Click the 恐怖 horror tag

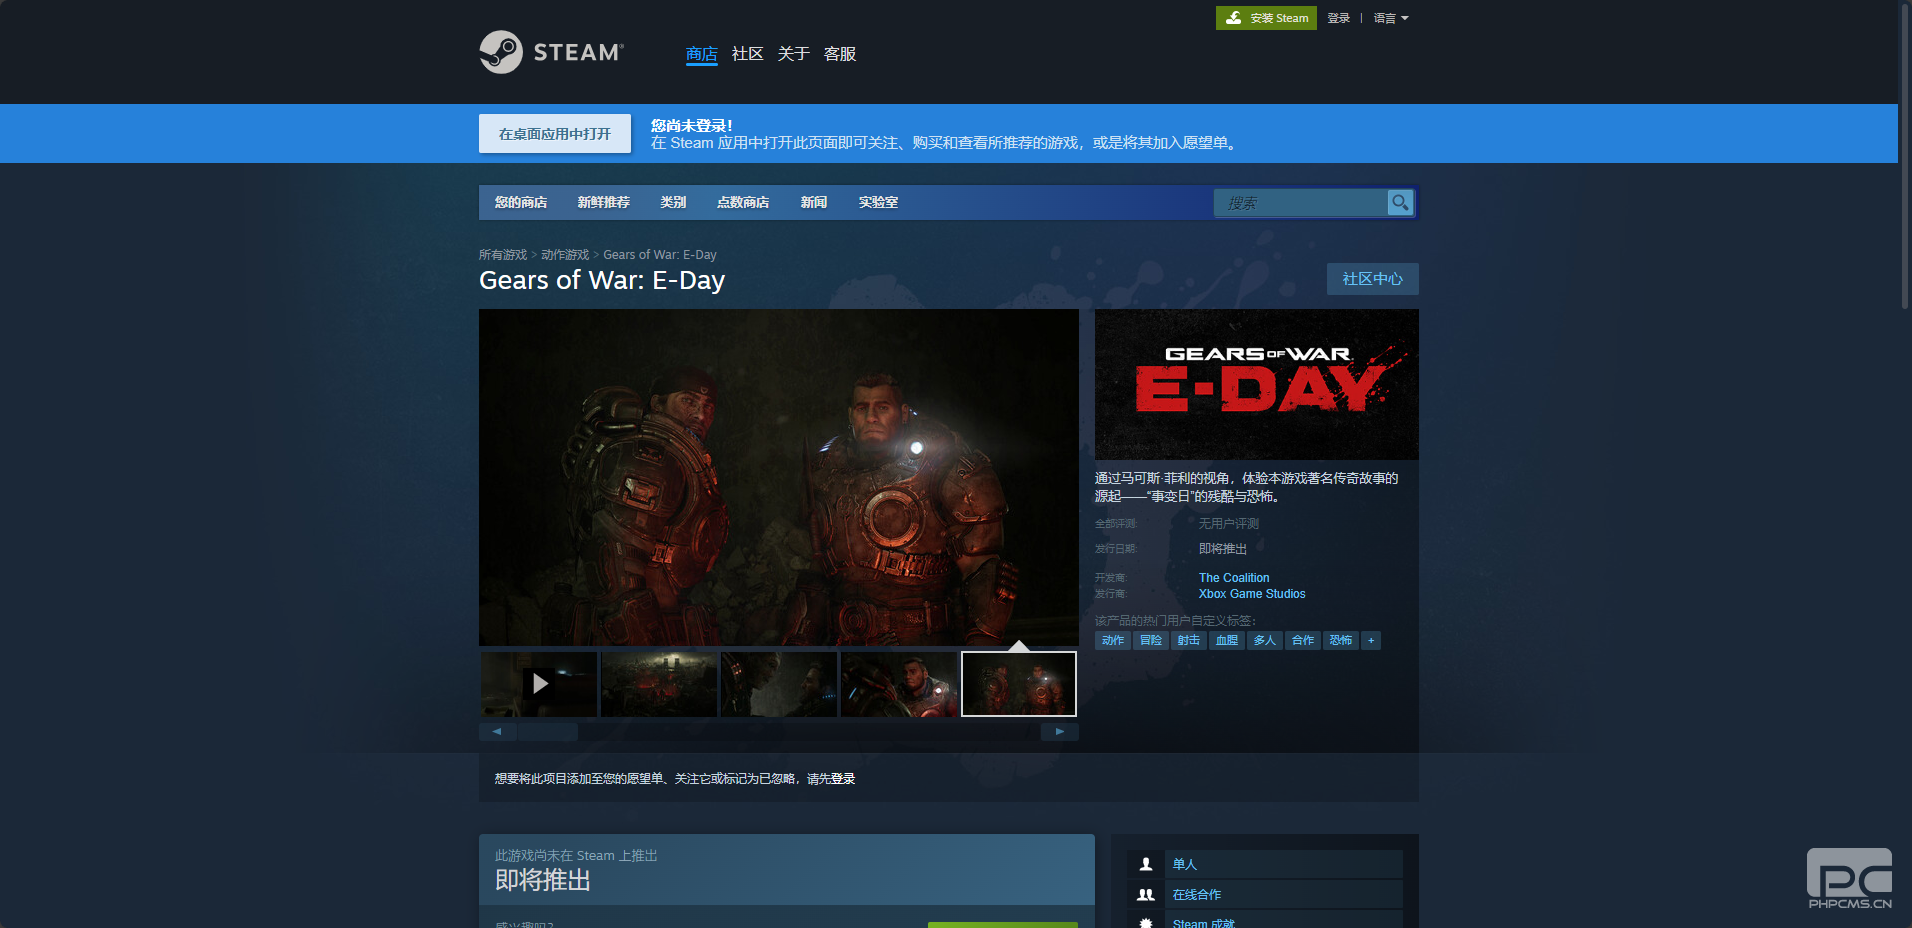(x=1341, y=640)
